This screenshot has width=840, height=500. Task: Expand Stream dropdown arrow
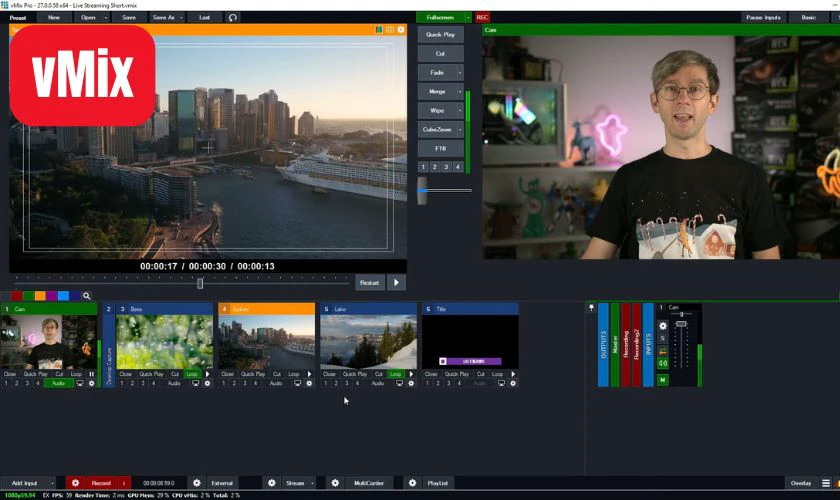point(312,483)
